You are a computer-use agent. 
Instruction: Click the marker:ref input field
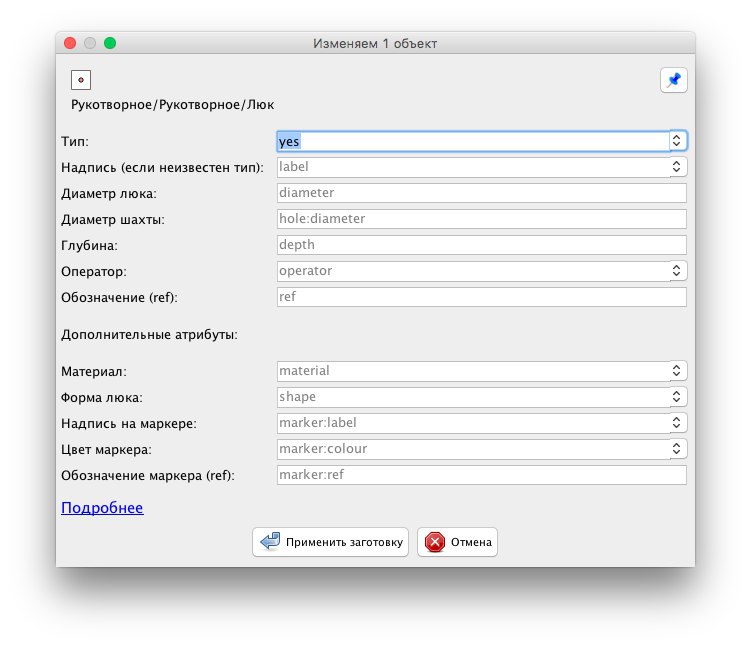point(481,475)
